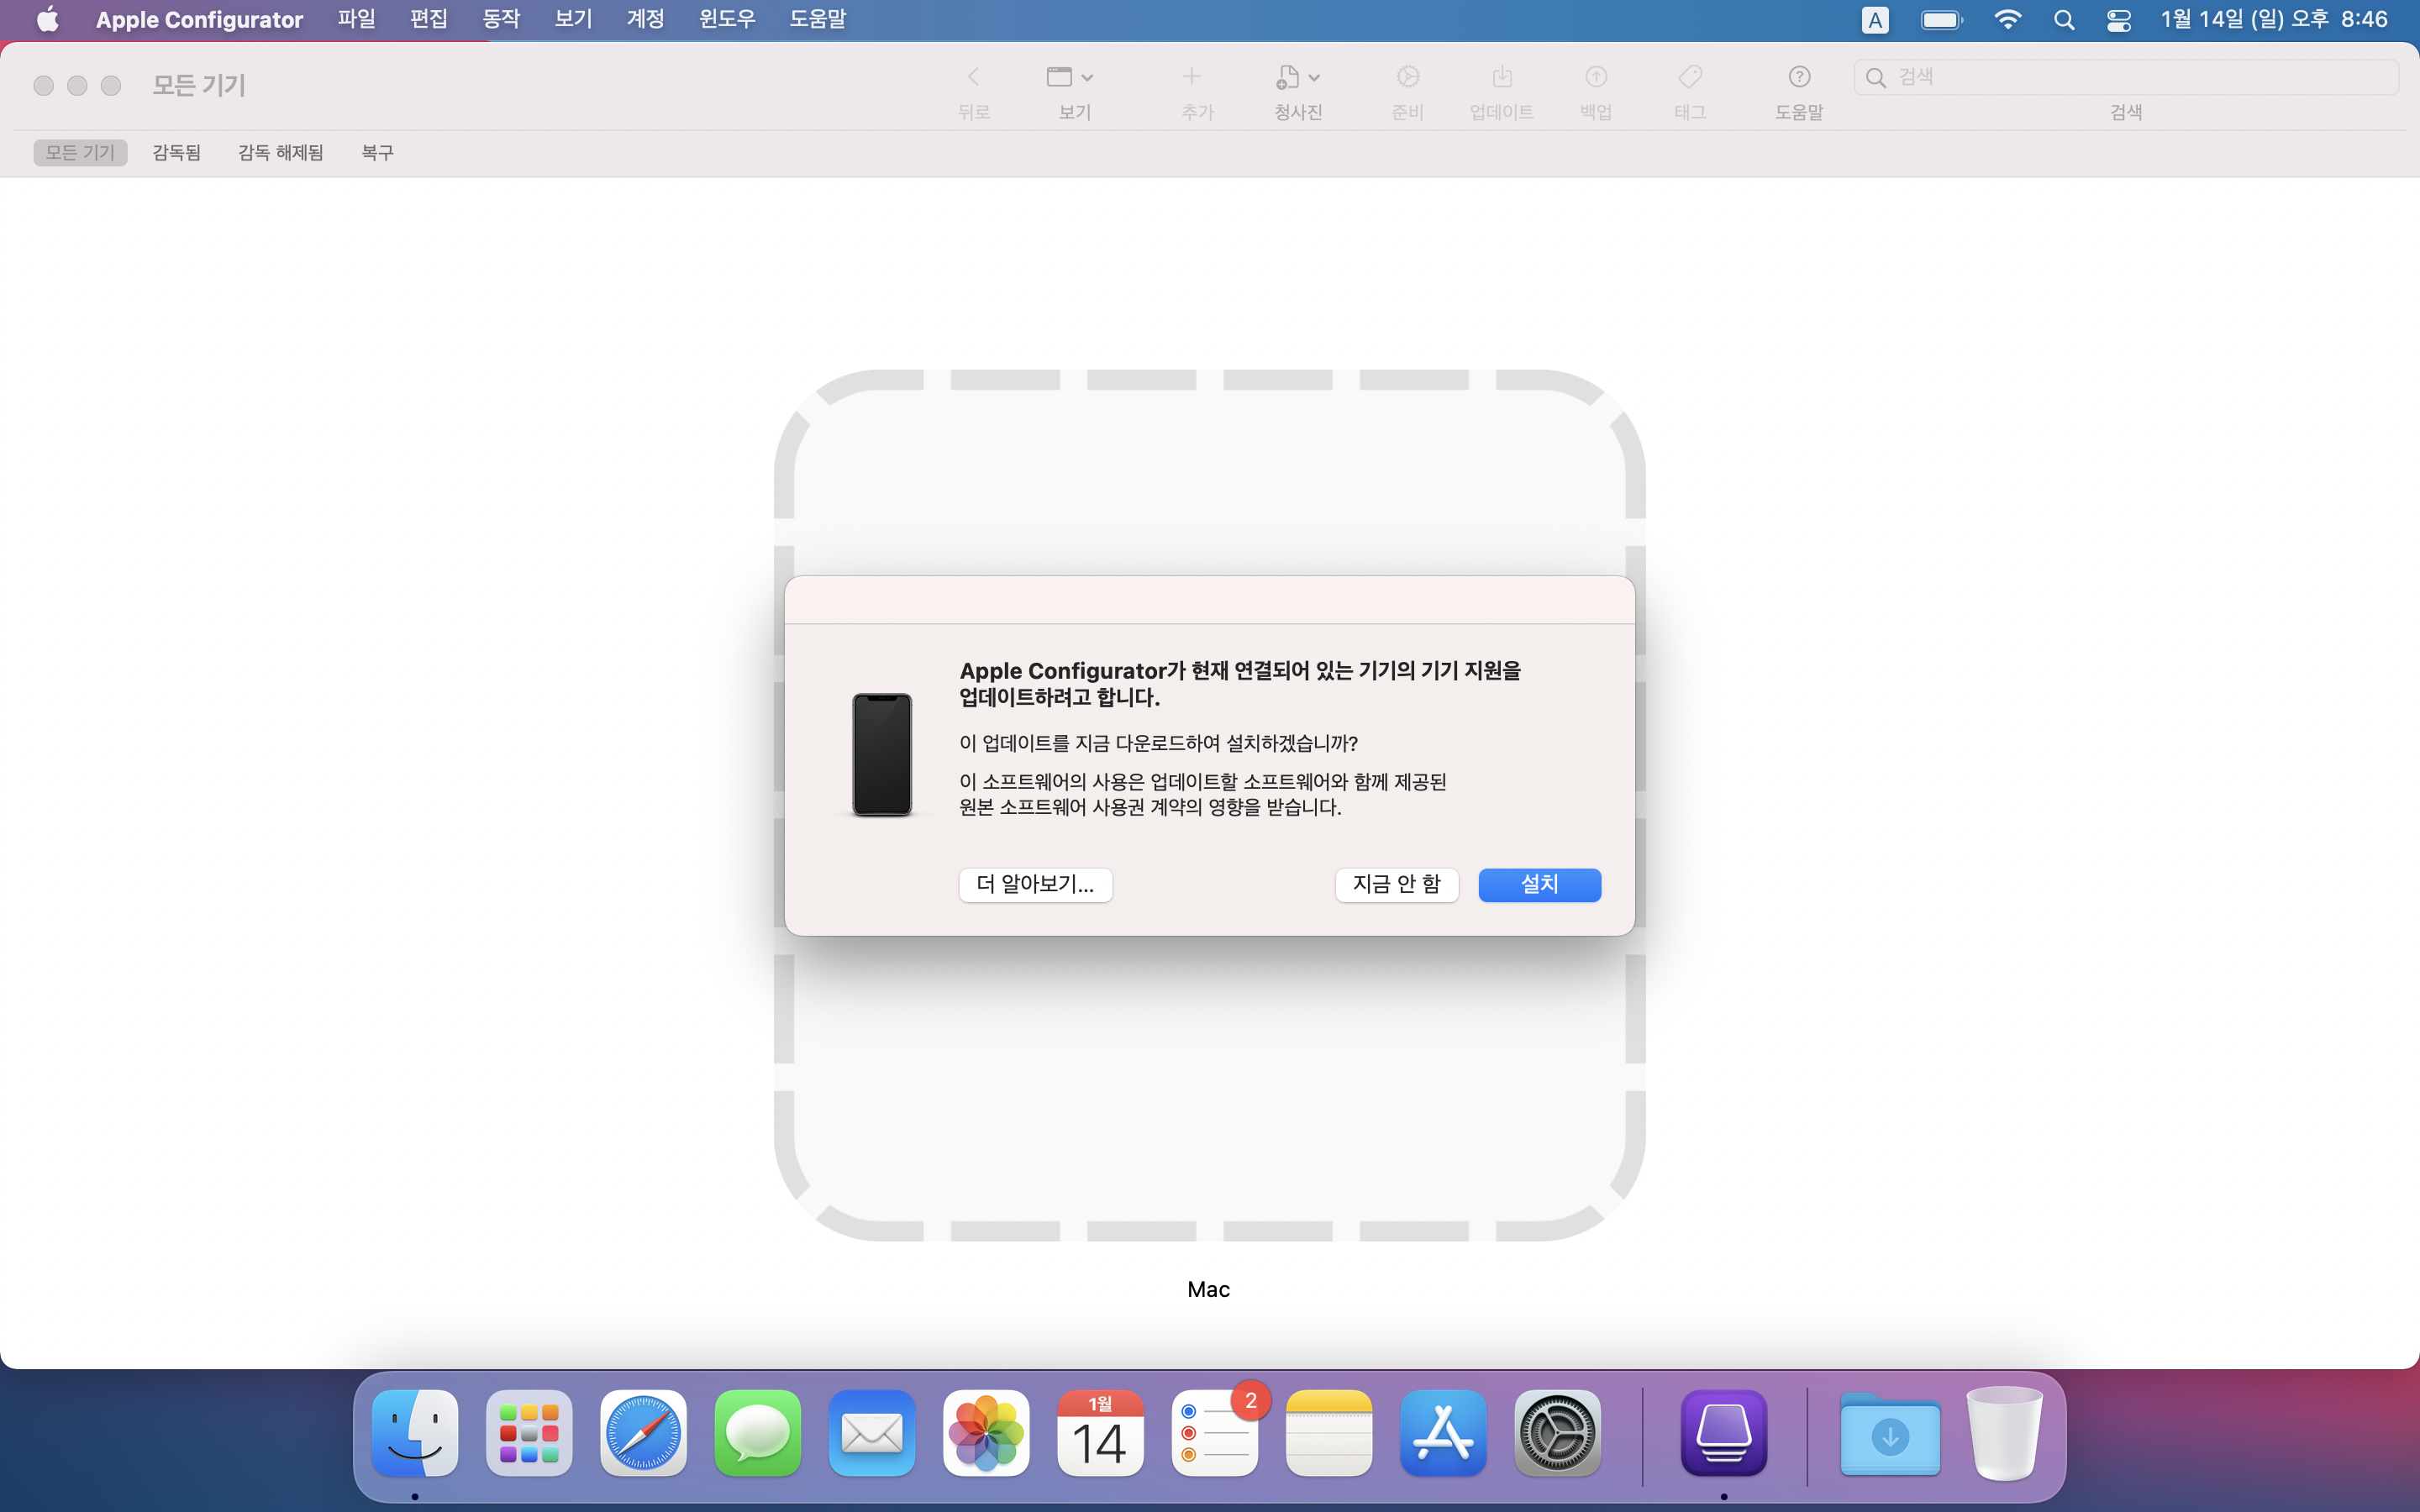Click the 태그 (Tag) toolbar icon
Viewport: 2420px width, 1512px height.
(x=1689, y=77)
